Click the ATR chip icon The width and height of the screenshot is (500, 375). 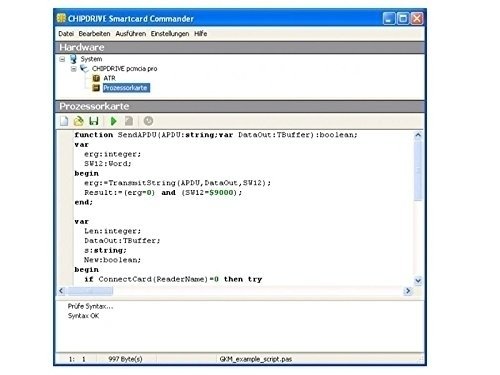pyautogui.click(x=96, y=78)
